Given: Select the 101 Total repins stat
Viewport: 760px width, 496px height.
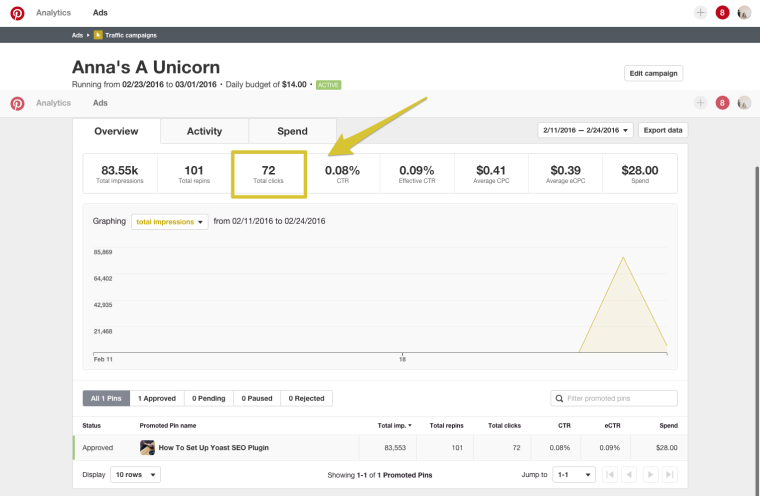Looking at the screenshot, I should 194,174.
